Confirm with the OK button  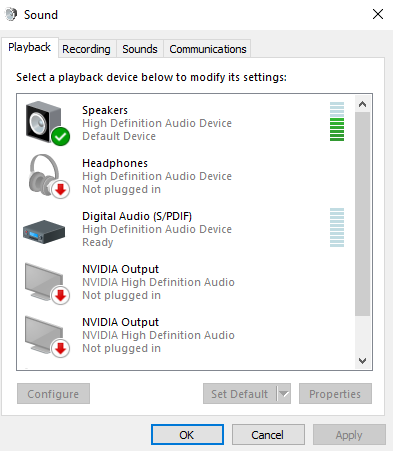click(x=187, y=435)
